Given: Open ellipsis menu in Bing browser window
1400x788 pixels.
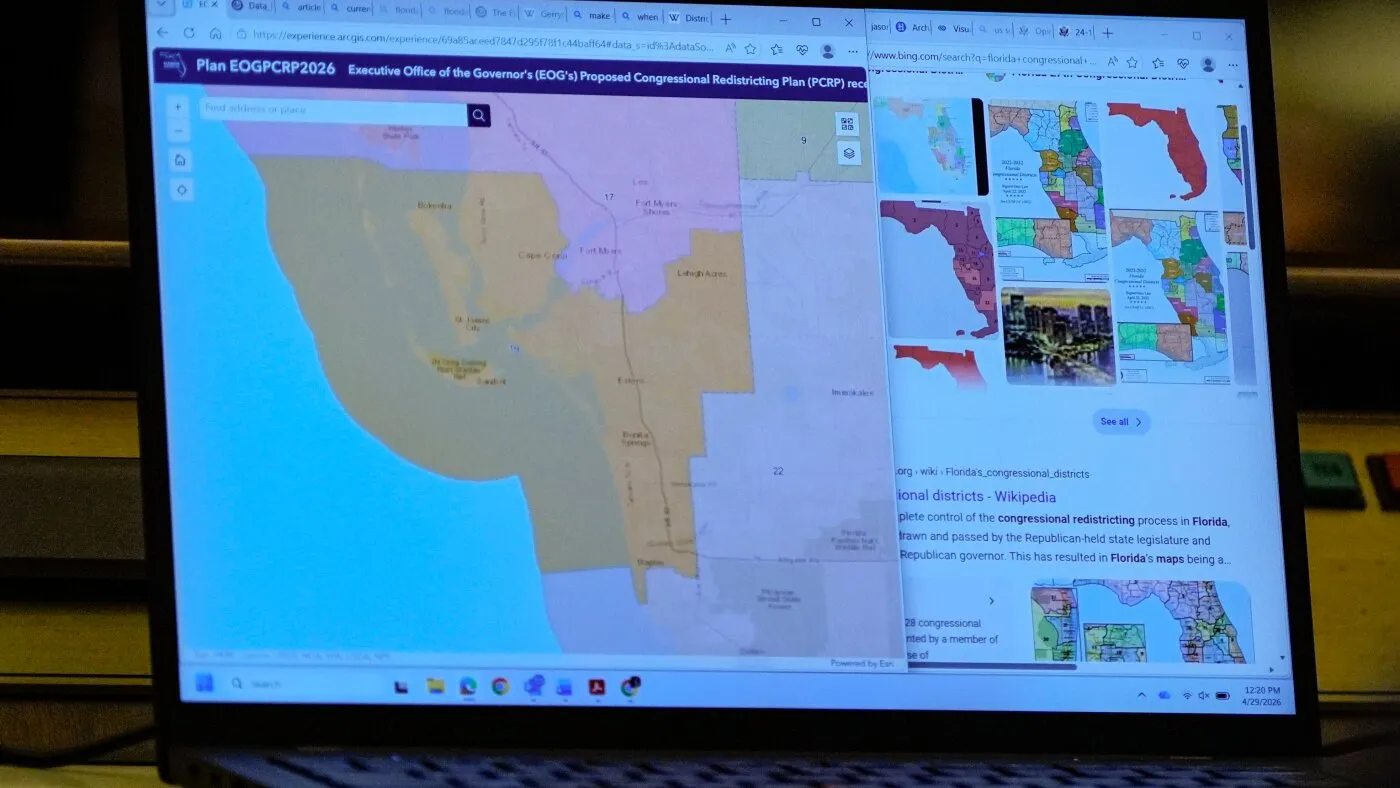Looking at the screenshot, I should click(1231, 65).
